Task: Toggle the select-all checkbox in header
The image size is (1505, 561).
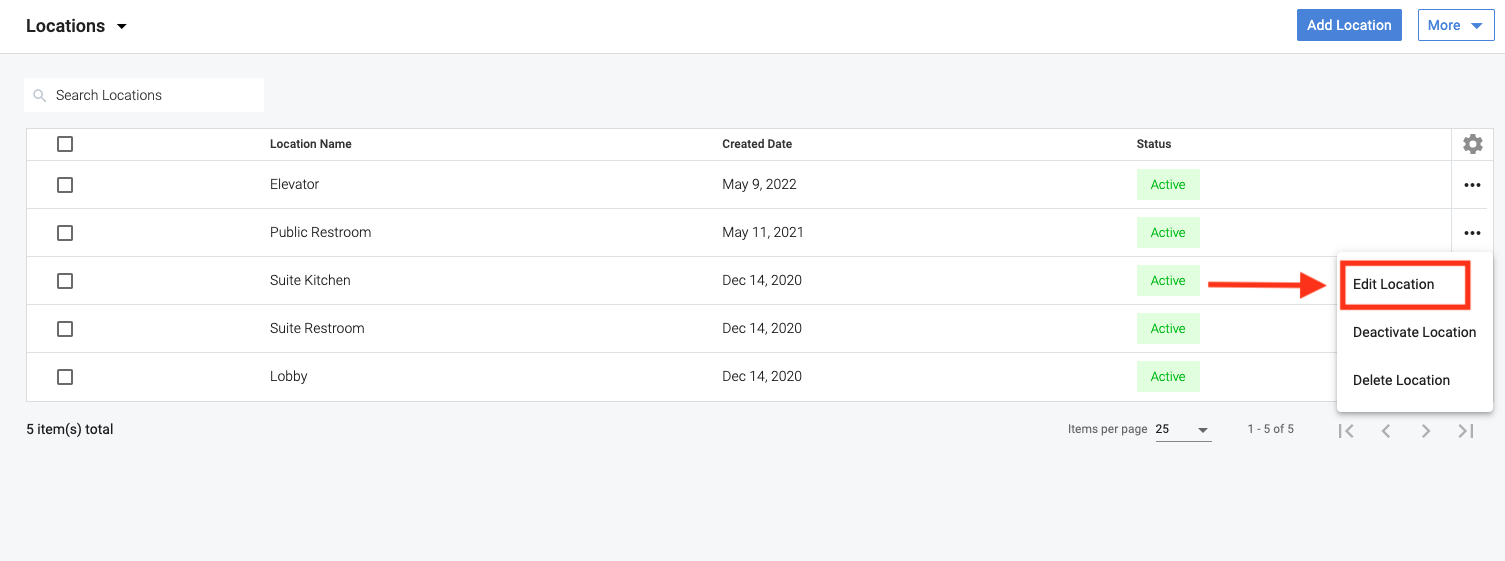Action: pos(65,144)
